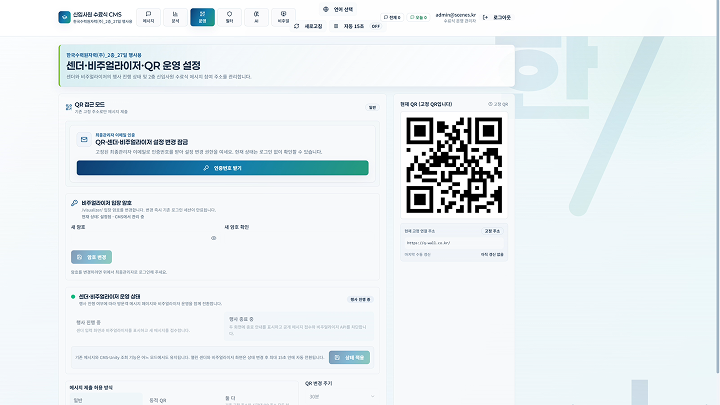Click the 고정 QR label with clock icon

tap(498, 104)
